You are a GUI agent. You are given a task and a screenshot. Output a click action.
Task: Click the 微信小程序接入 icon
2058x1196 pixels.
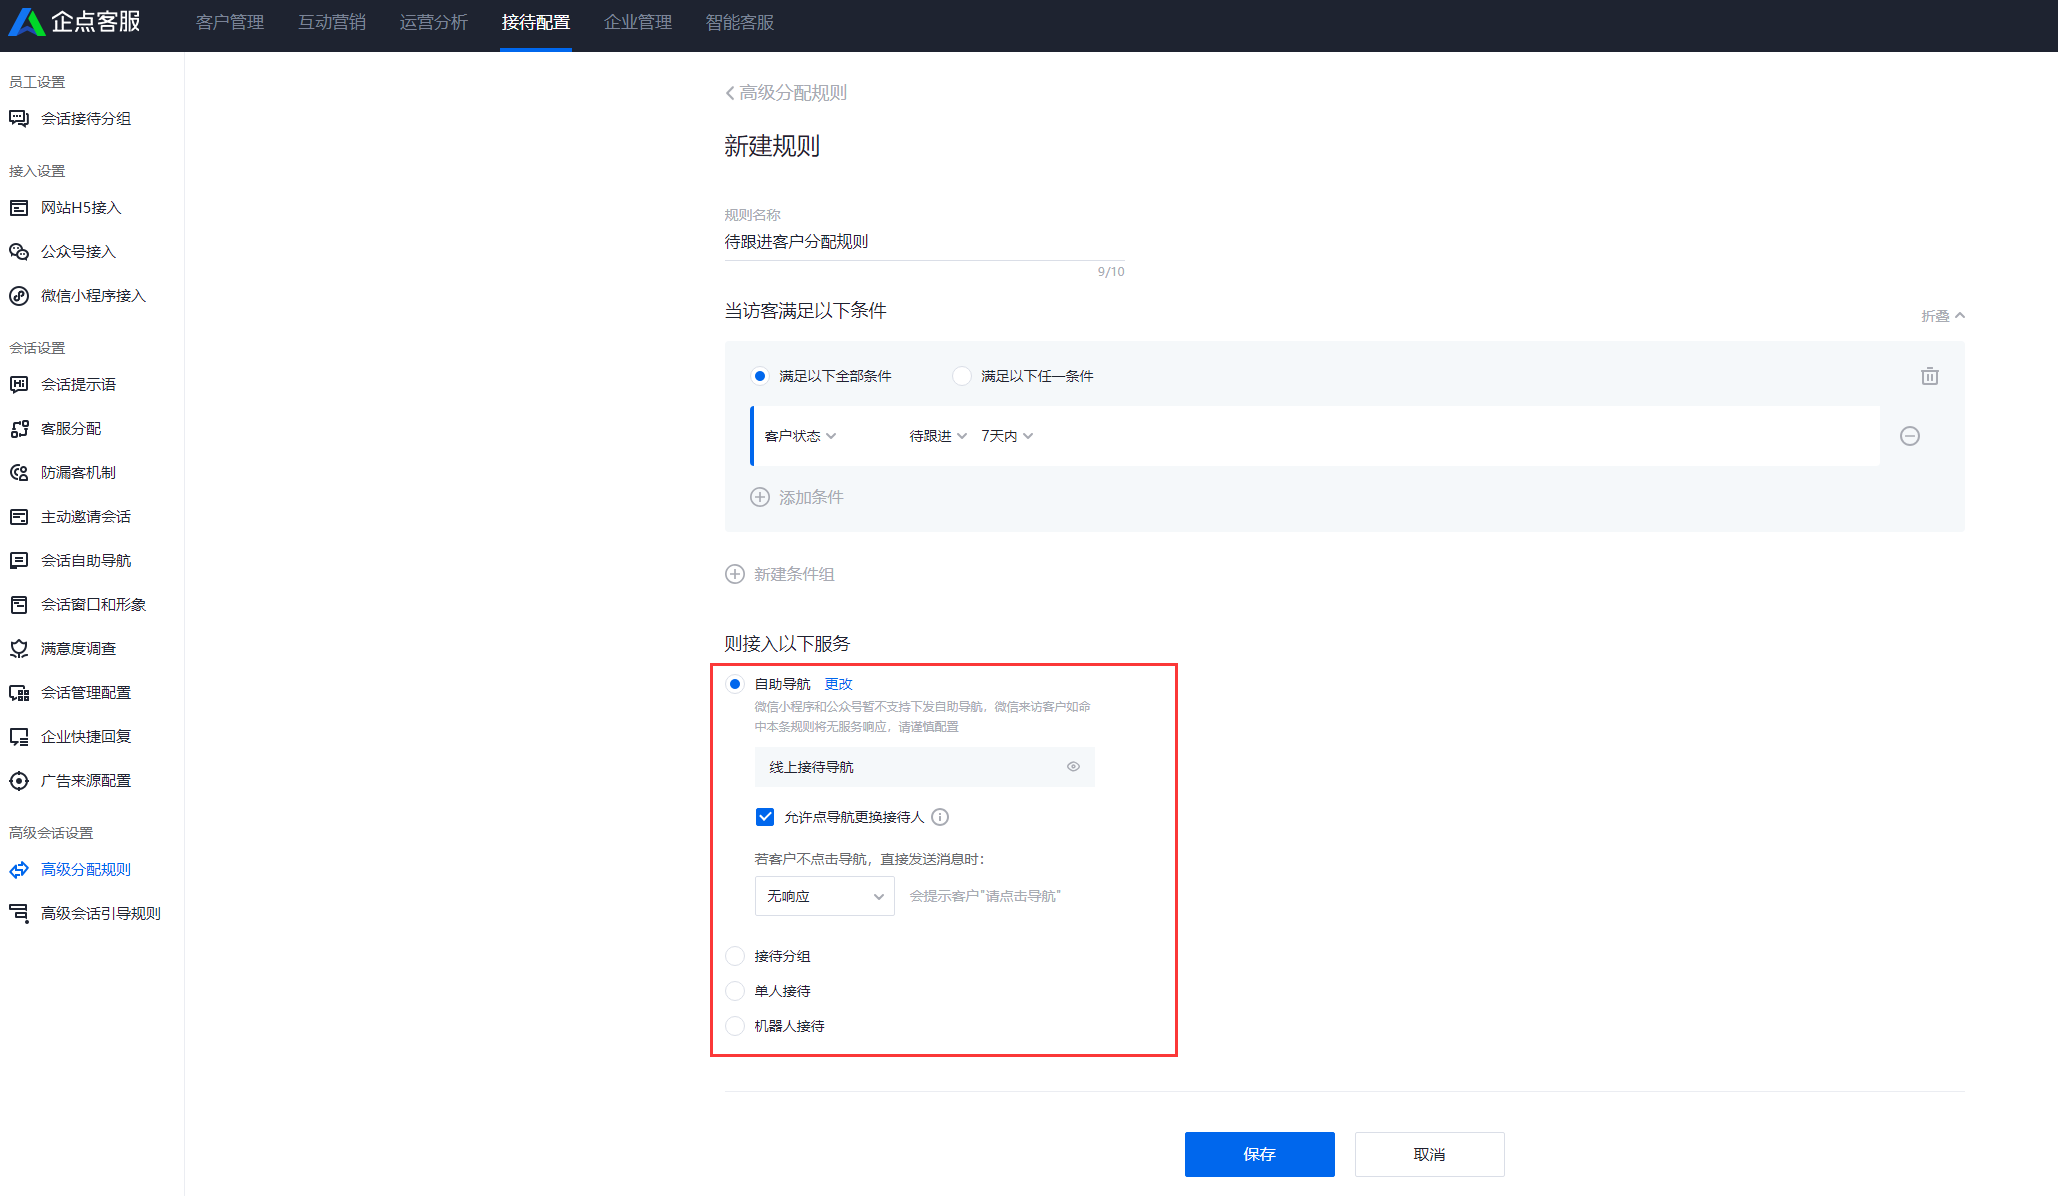pos(19,296)
